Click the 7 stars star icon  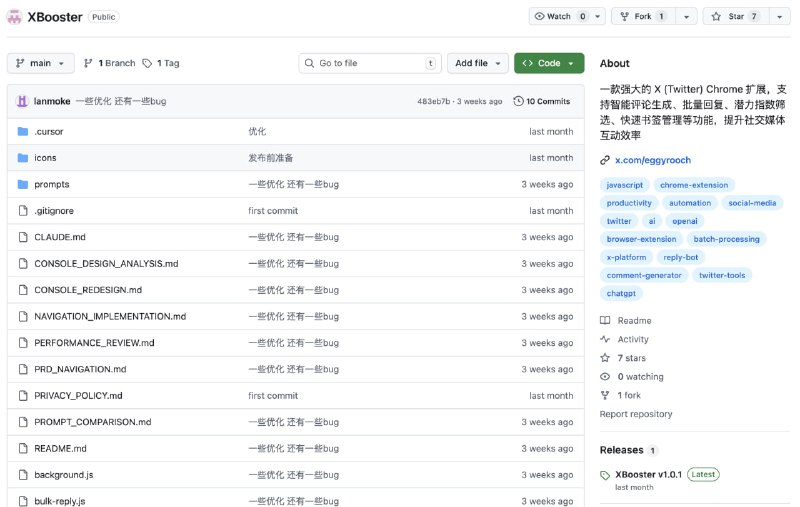pyautogui.click(x=605, y=358)
